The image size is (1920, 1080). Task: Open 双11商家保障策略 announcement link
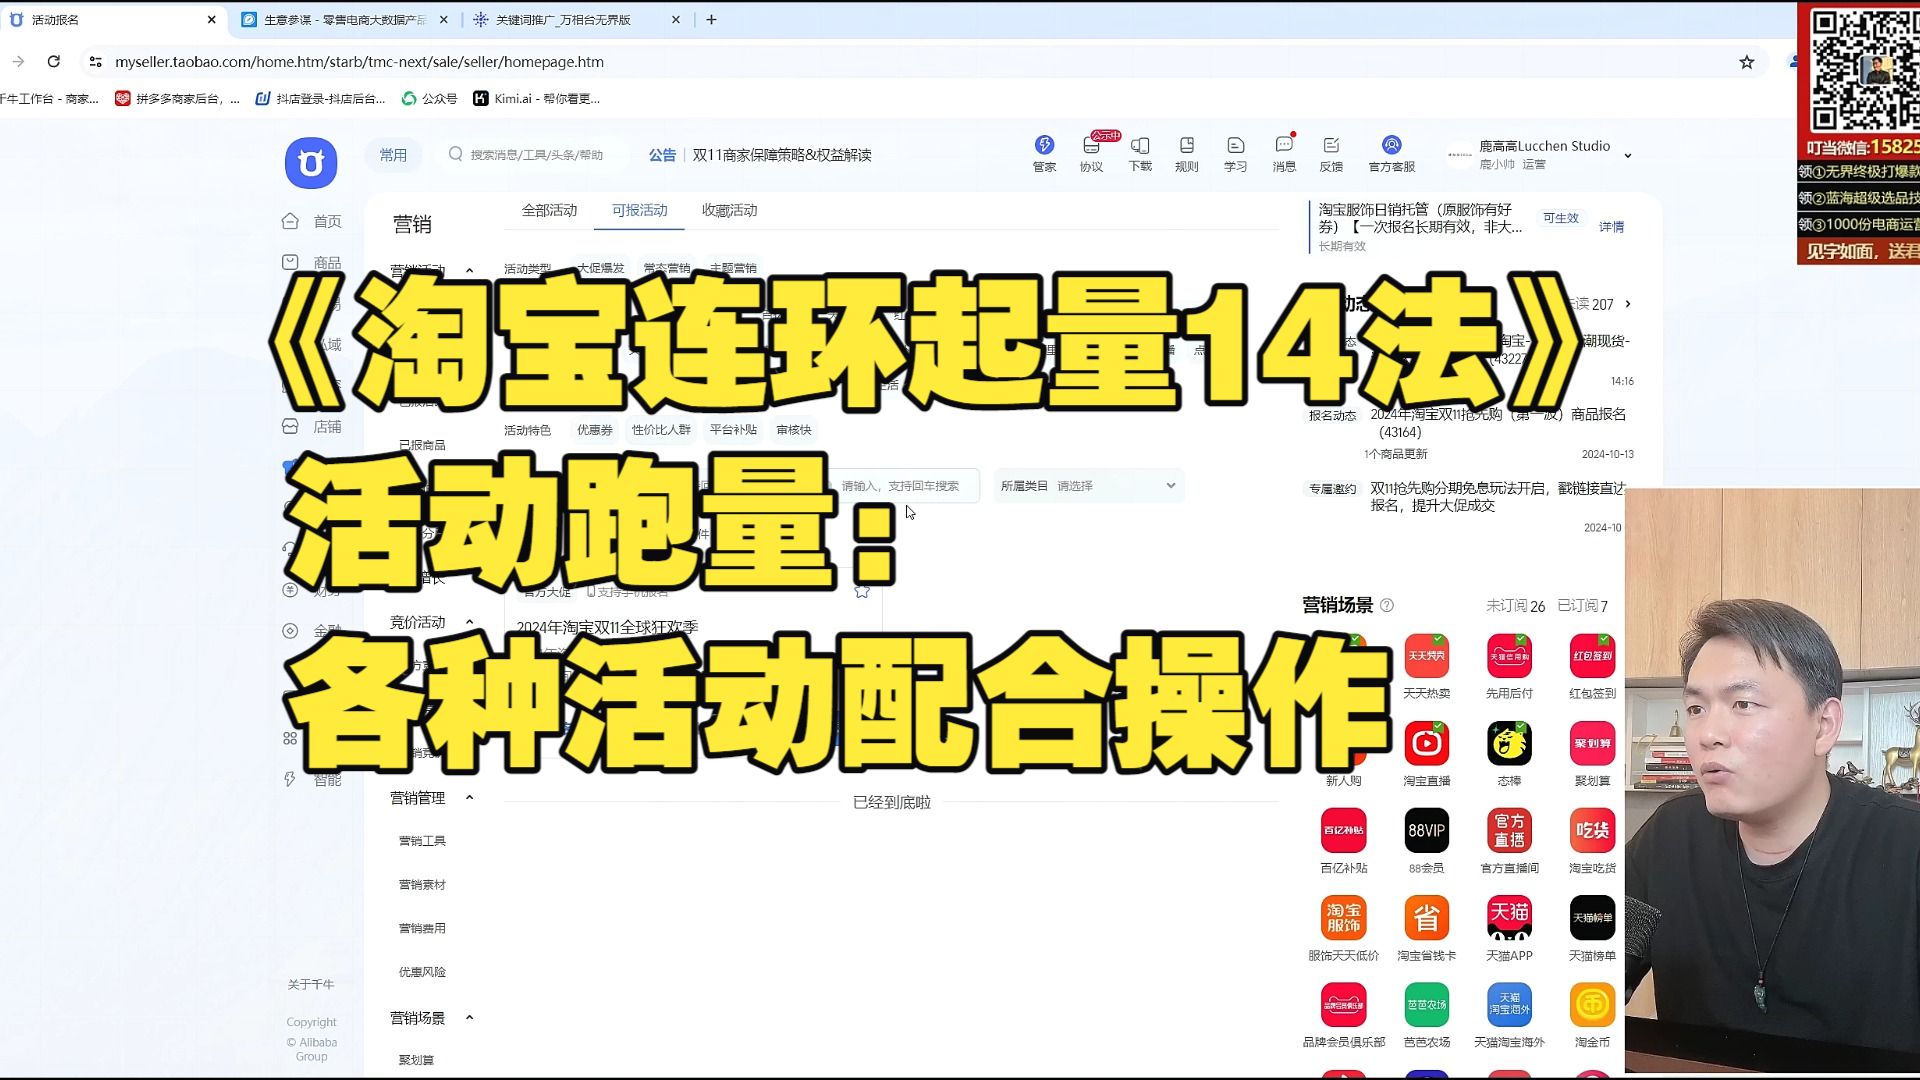tap(782, 155)
